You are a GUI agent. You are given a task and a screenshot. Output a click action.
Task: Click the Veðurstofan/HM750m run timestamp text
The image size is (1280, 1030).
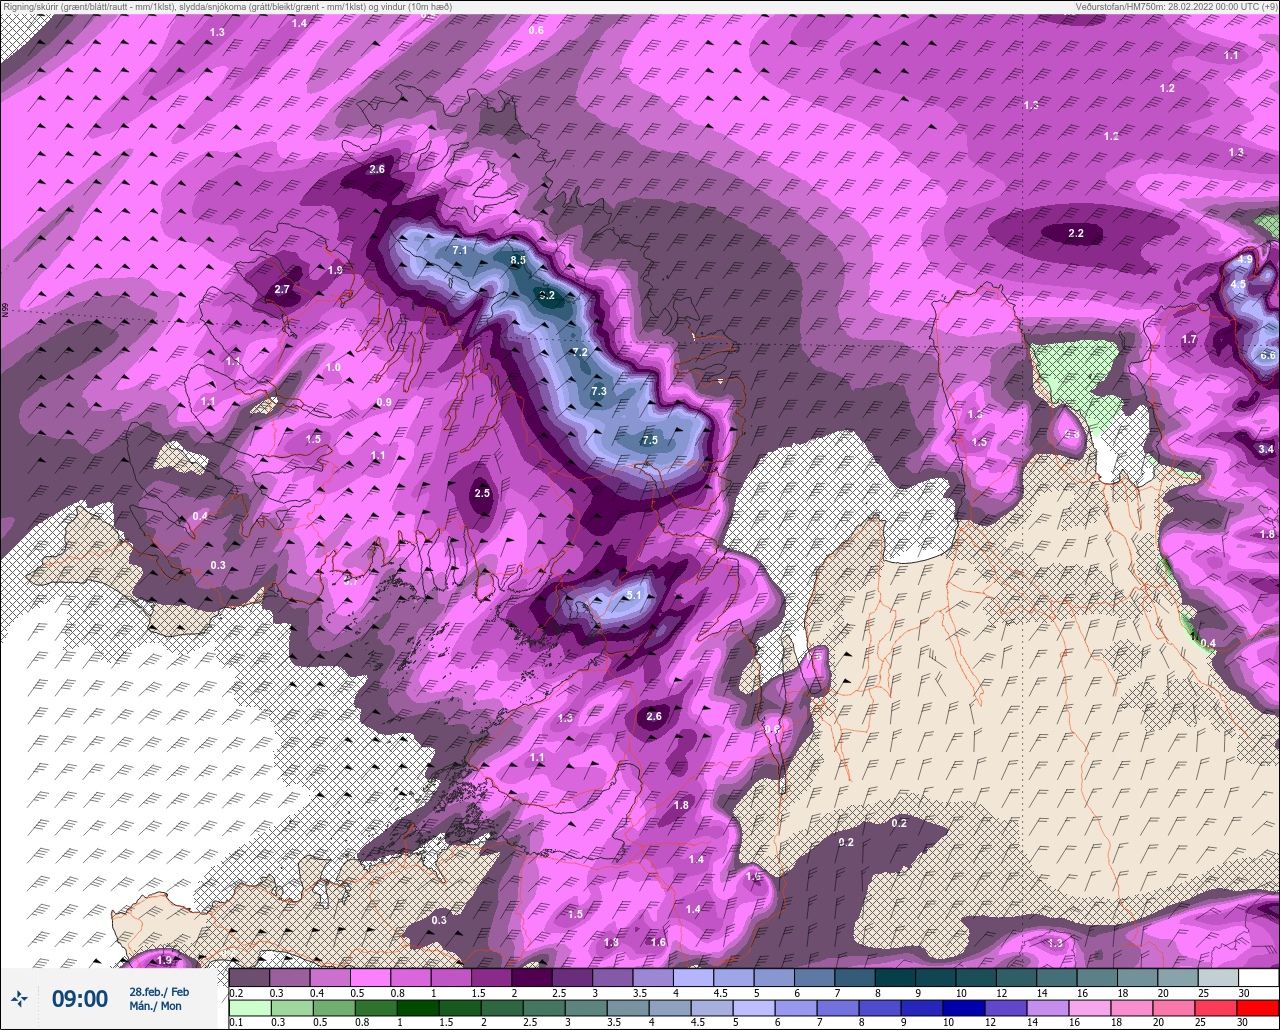1176,6
